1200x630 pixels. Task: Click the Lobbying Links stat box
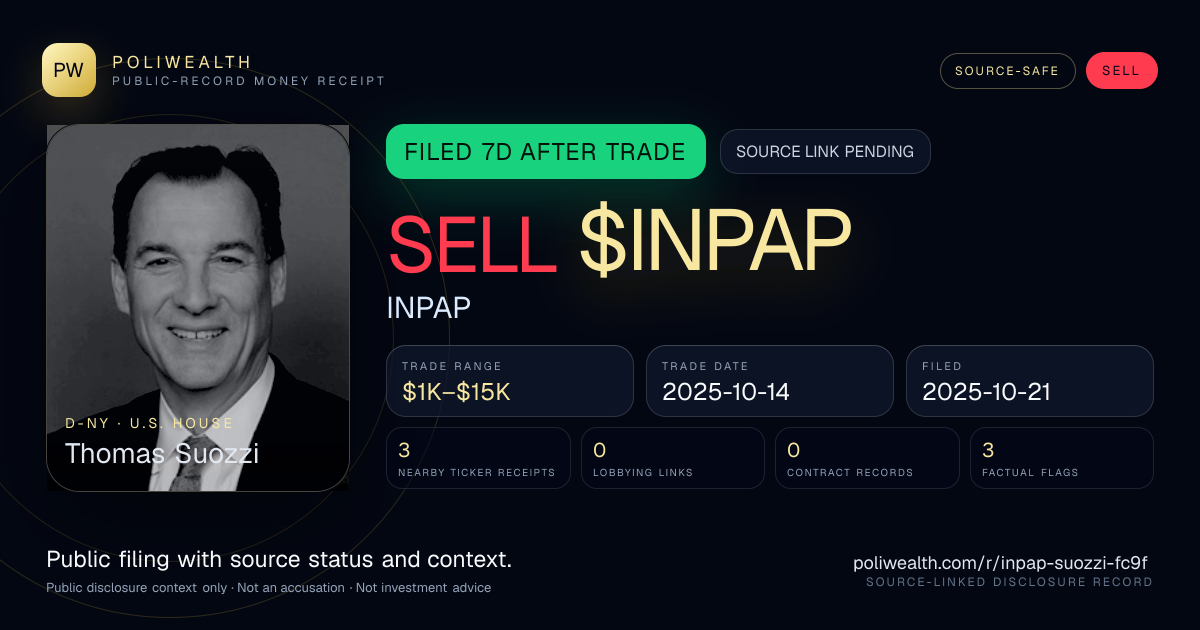point(673,458)
